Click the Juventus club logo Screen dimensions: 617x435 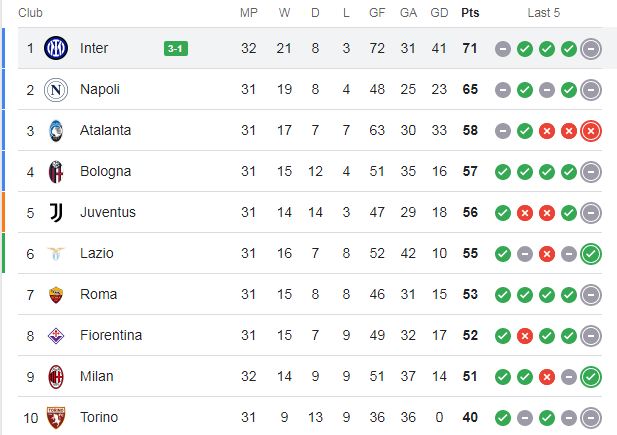tap(56, 213)
